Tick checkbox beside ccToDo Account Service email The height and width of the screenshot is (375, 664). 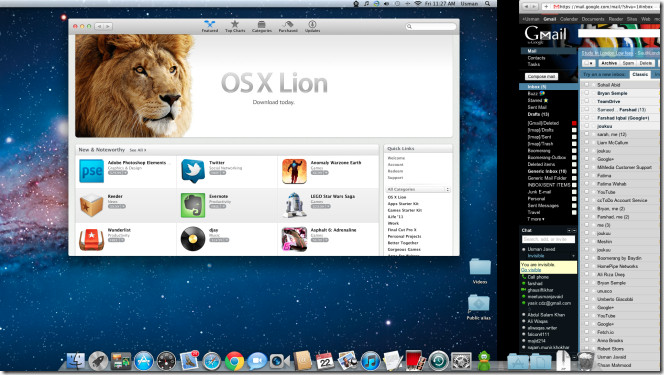click(x=587, y=200)
